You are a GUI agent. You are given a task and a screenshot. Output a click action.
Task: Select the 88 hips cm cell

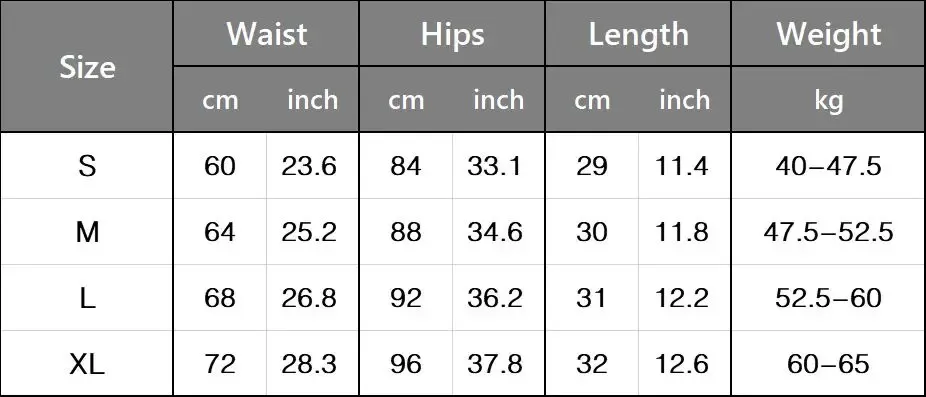click(x=405, y=232)
